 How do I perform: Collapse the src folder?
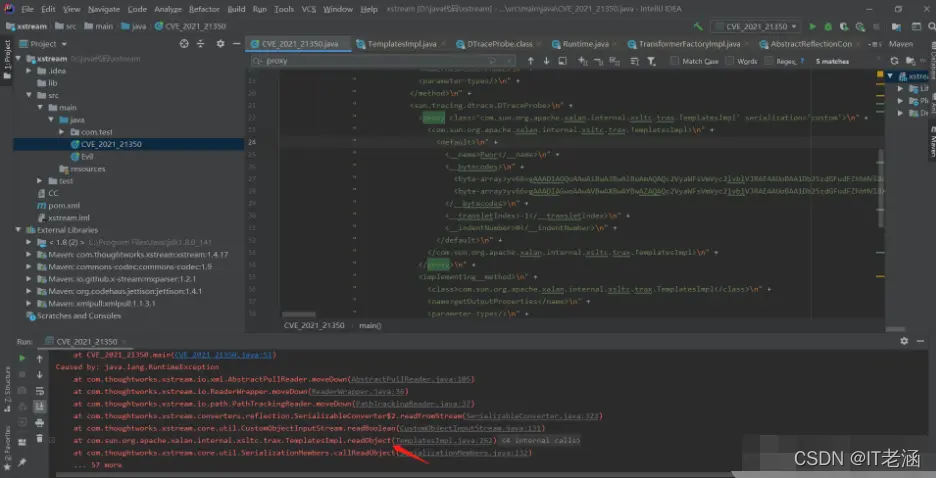[29, 95]
